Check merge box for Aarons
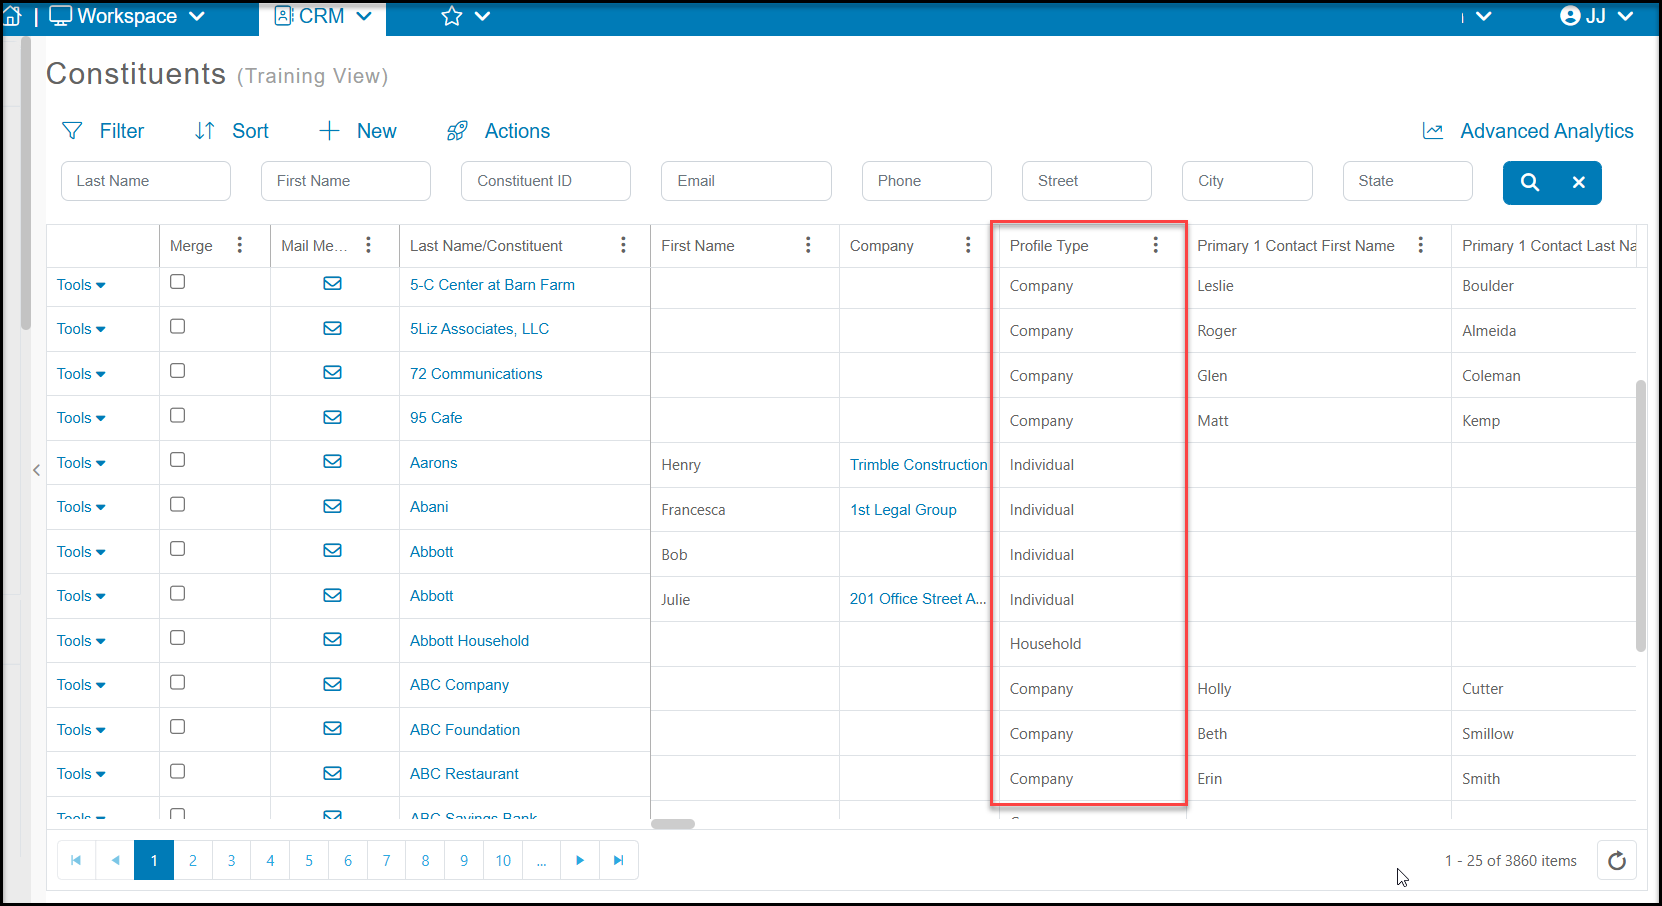 point(178,459)
